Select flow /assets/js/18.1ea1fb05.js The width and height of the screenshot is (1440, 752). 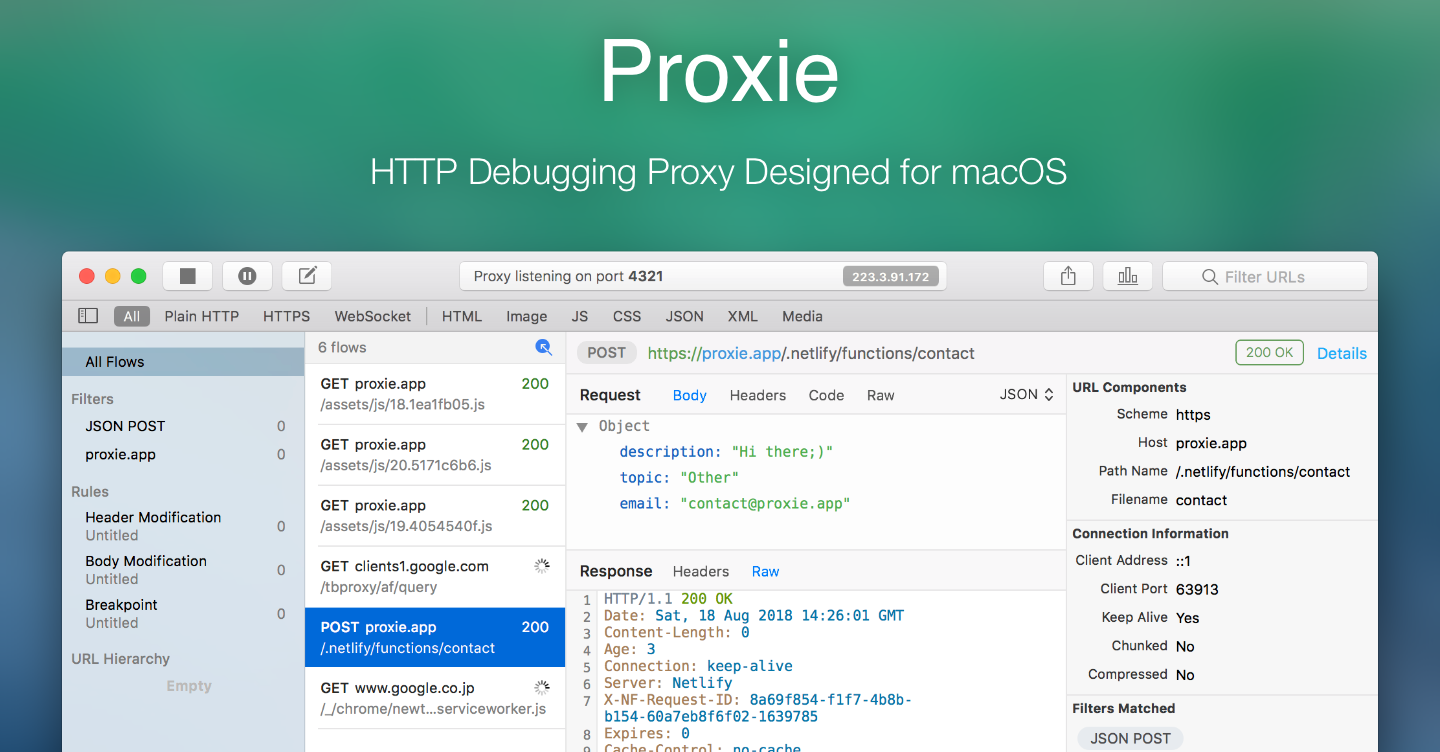click(435, 394)
